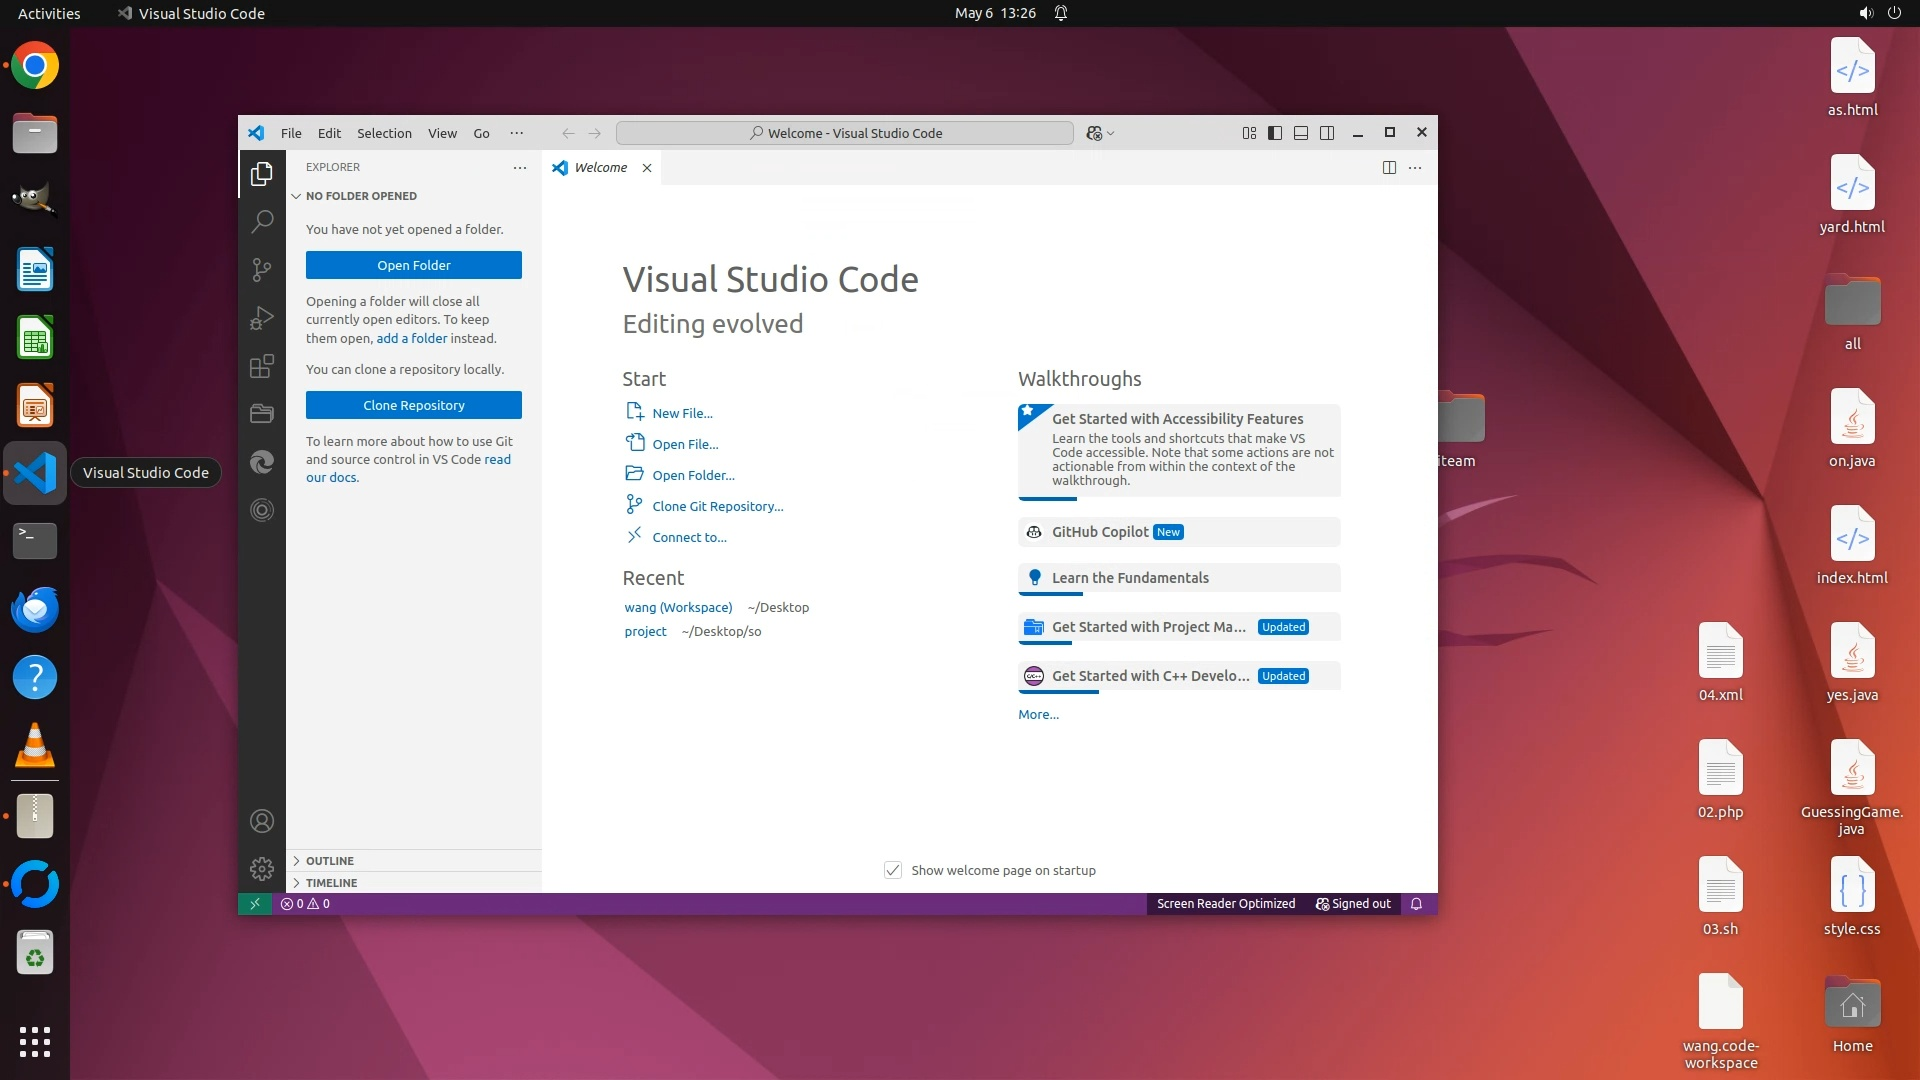Click the Clone Git Repository... link
The width and height of the screenshot is (1920, 1080).
[x=717, y=506]
